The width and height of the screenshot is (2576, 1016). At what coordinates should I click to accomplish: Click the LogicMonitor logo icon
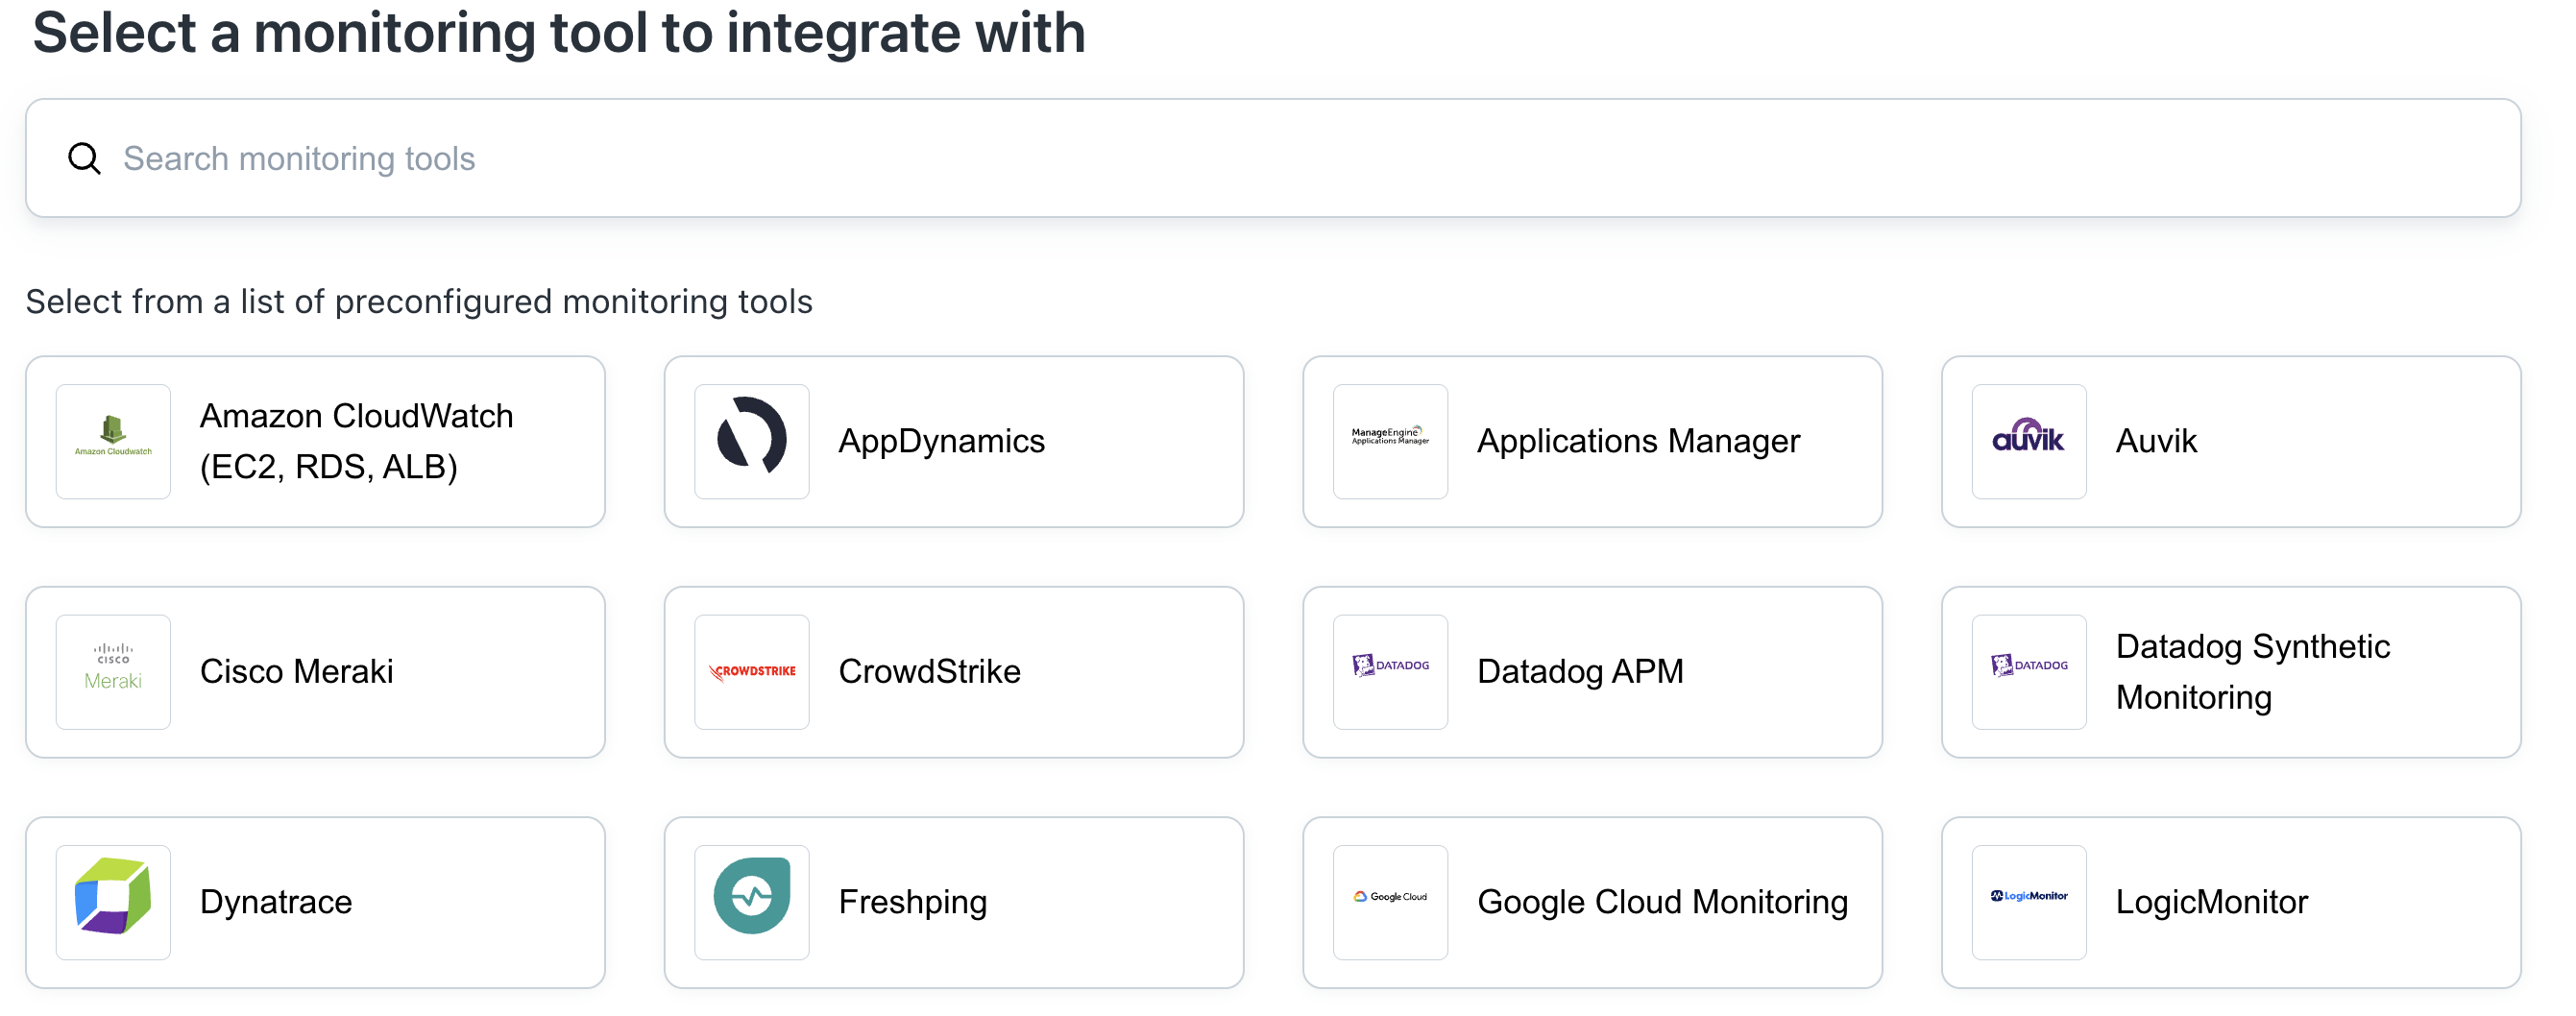2029,902
